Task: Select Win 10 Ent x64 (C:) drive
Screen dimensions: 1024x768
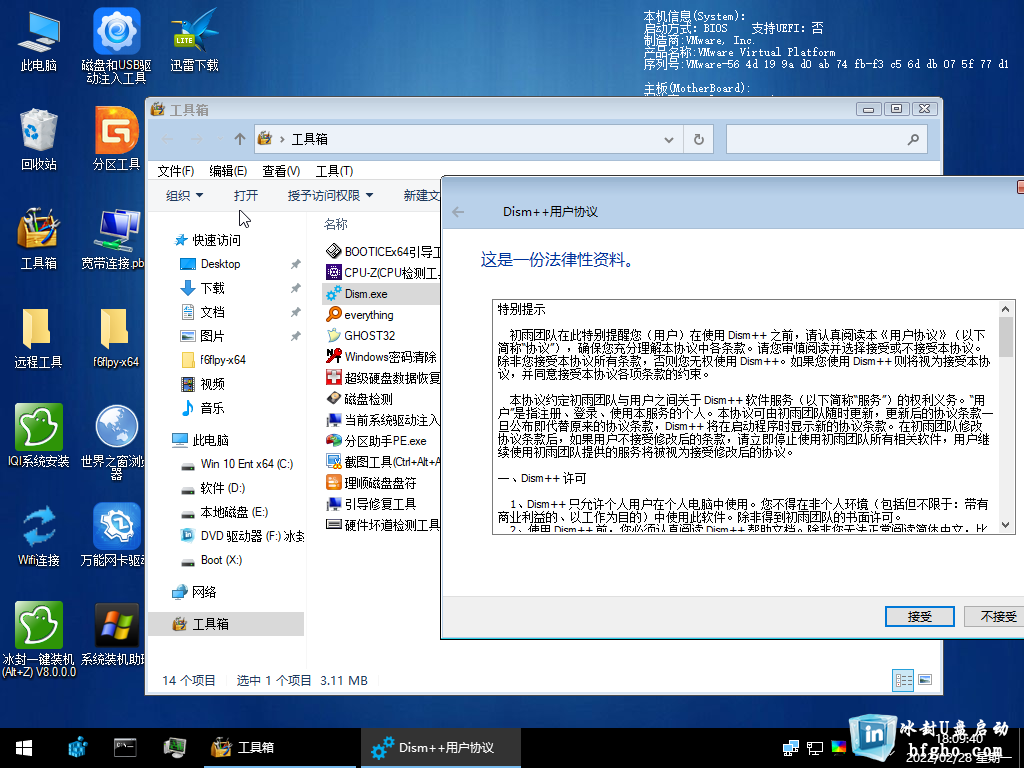Action: 238,464
